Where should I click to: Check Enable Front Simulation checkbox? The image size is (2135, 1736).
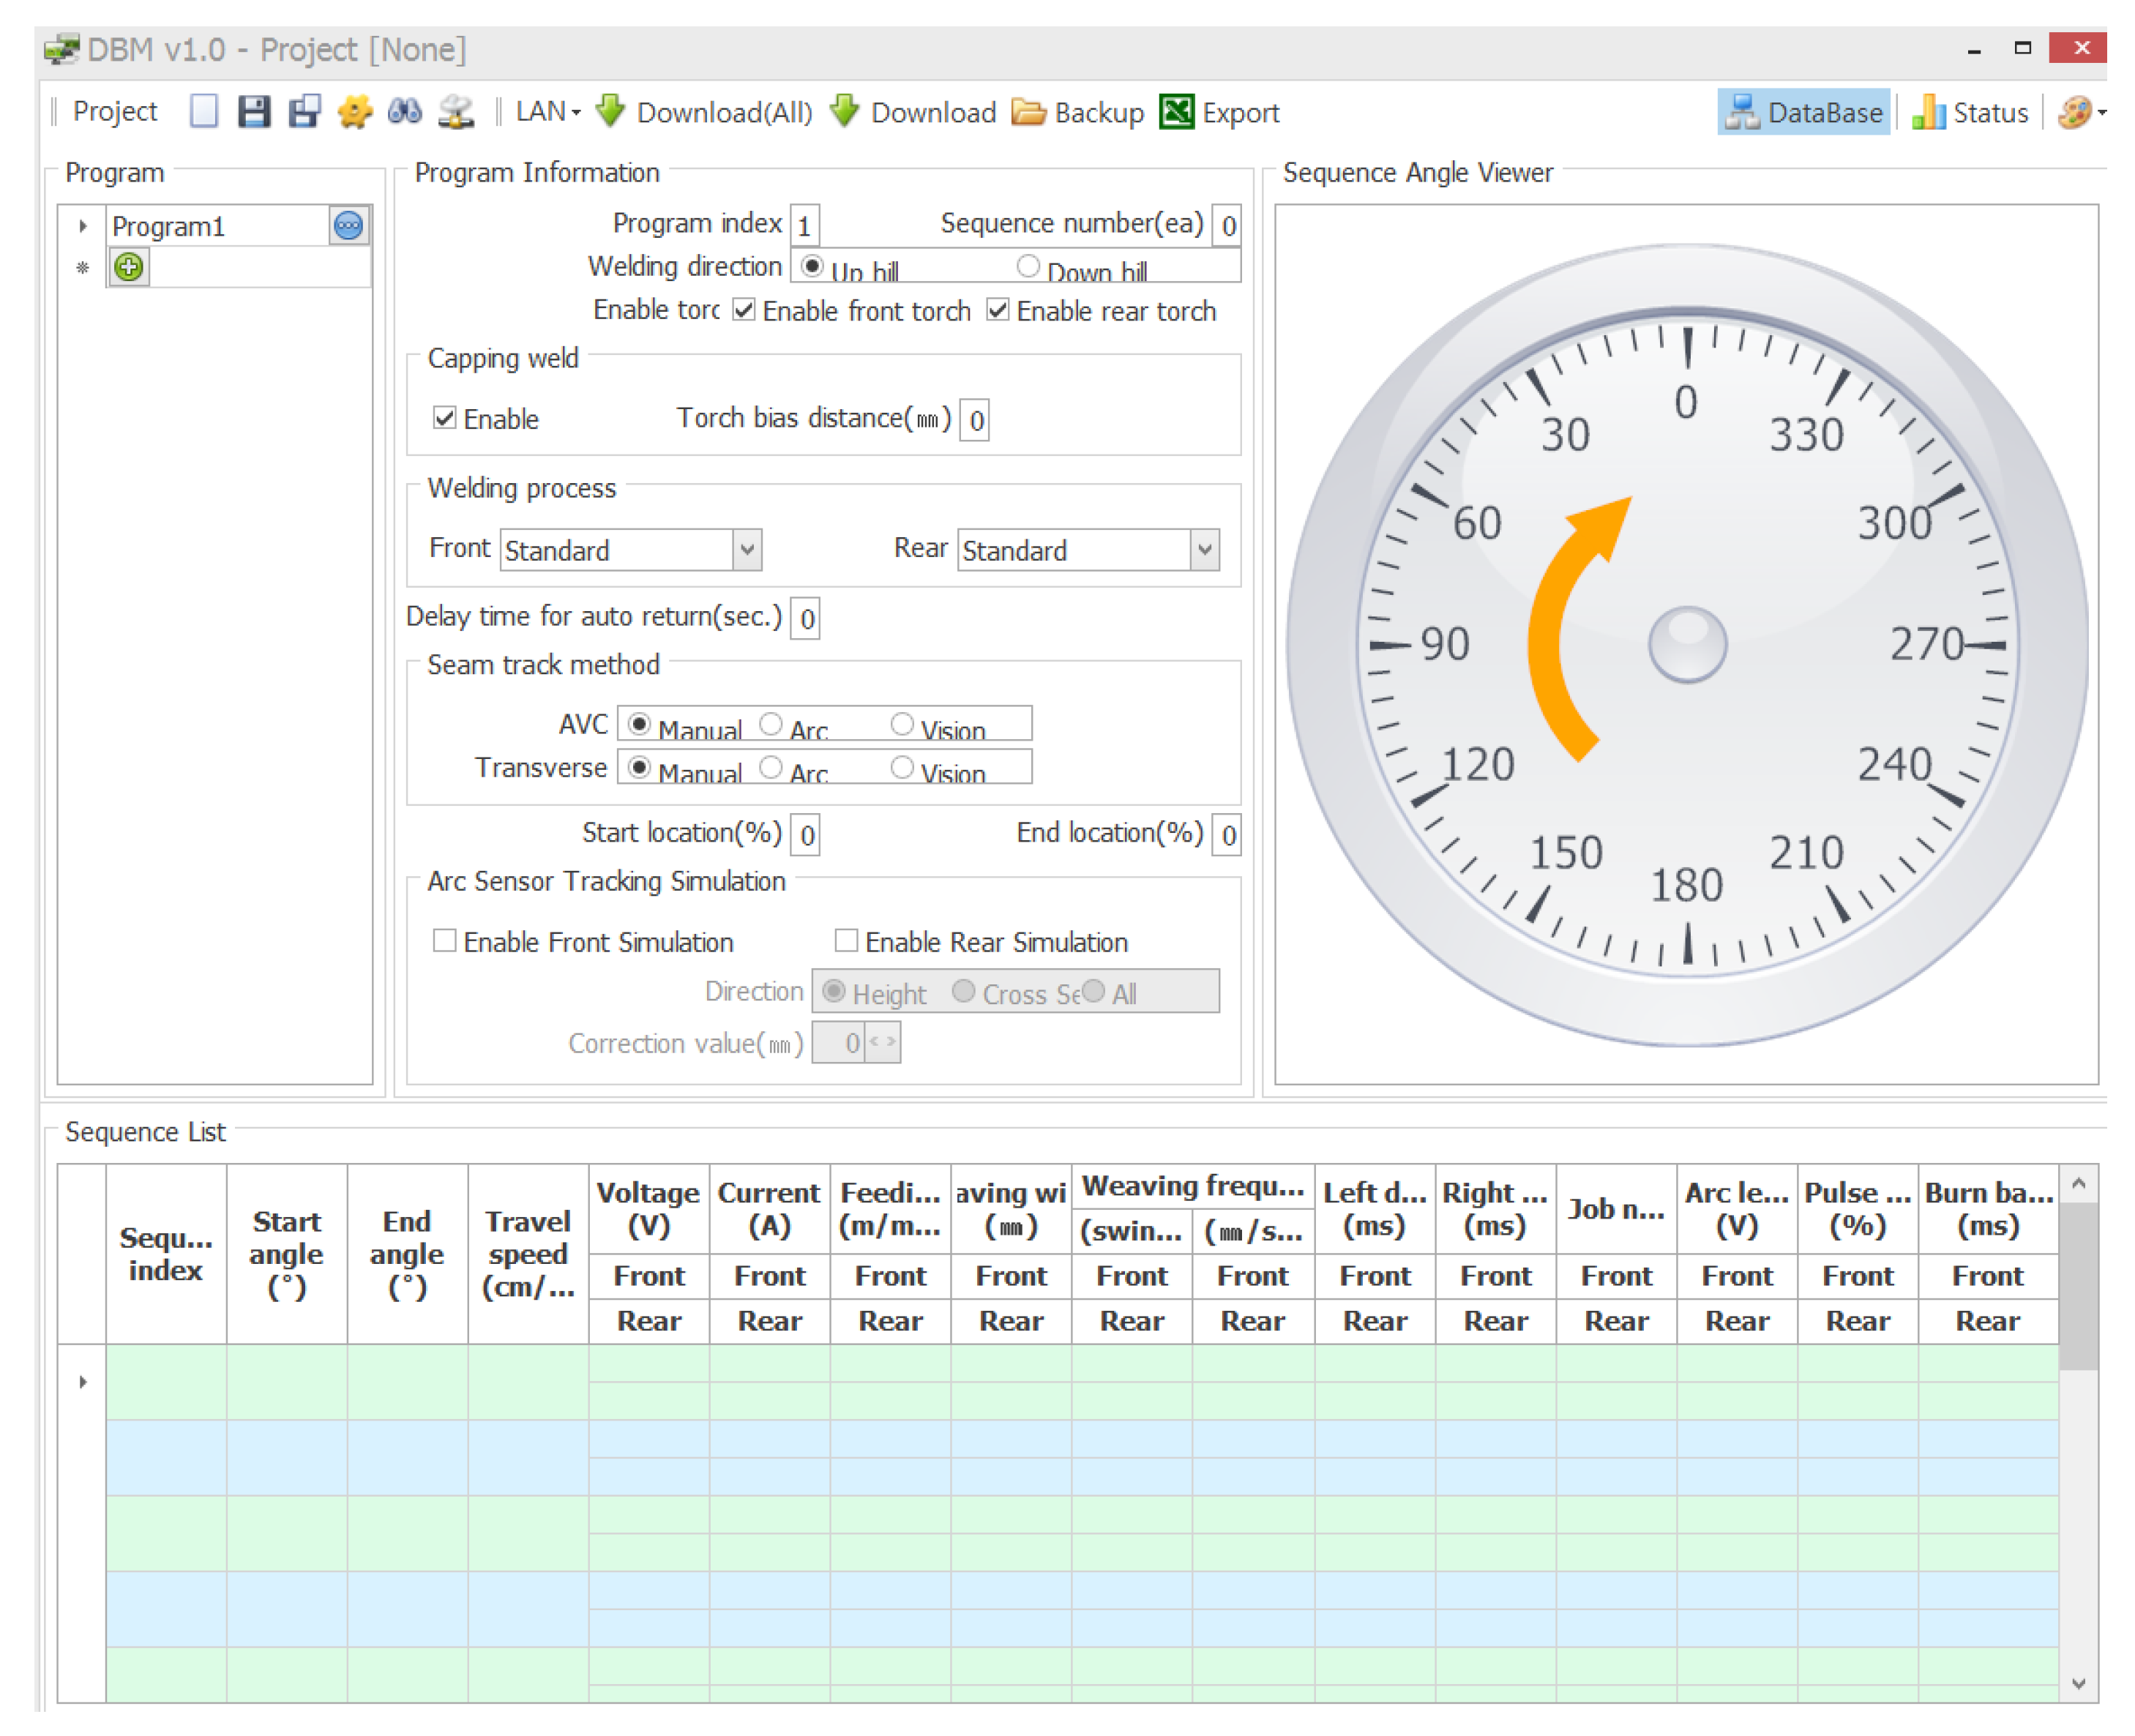pos(444,941)
